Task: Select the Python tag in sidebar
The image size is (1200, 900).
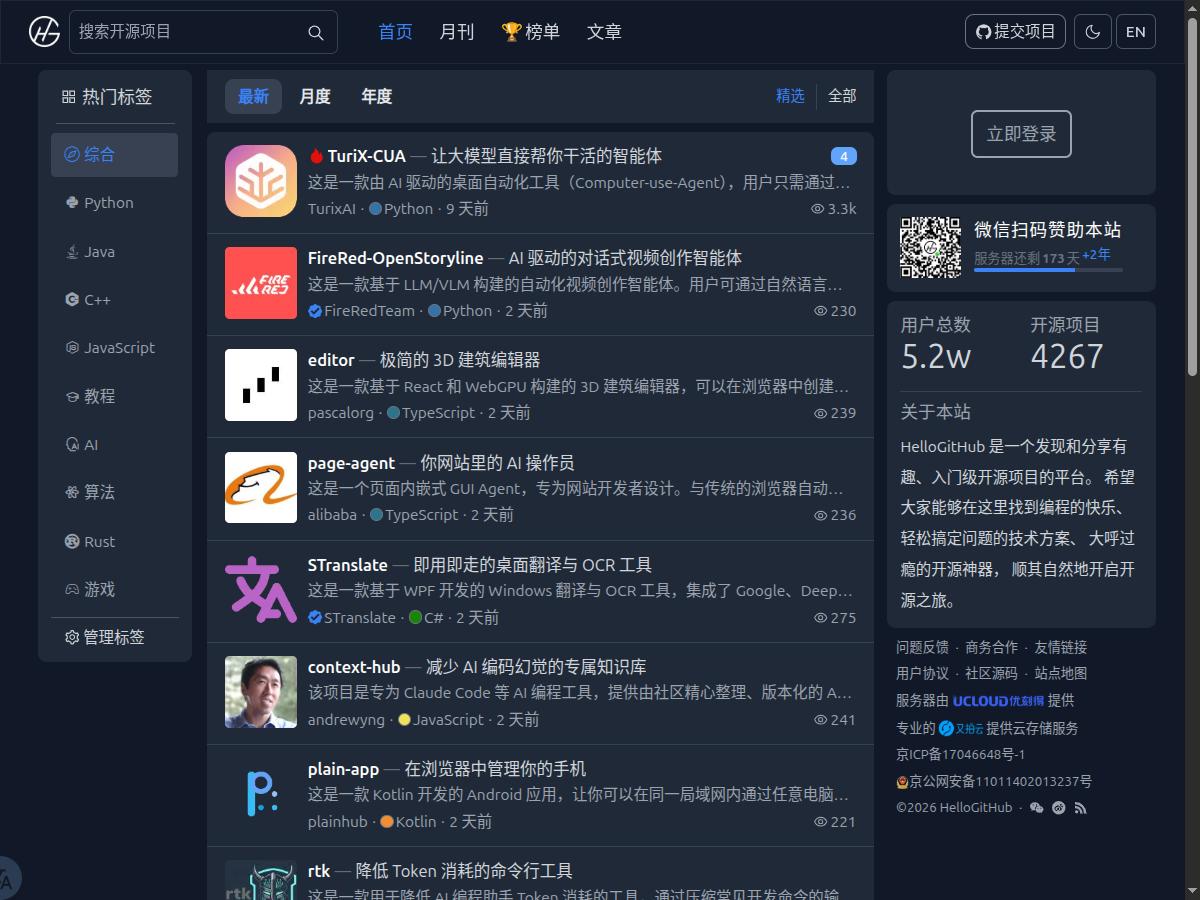Action: 108,203
